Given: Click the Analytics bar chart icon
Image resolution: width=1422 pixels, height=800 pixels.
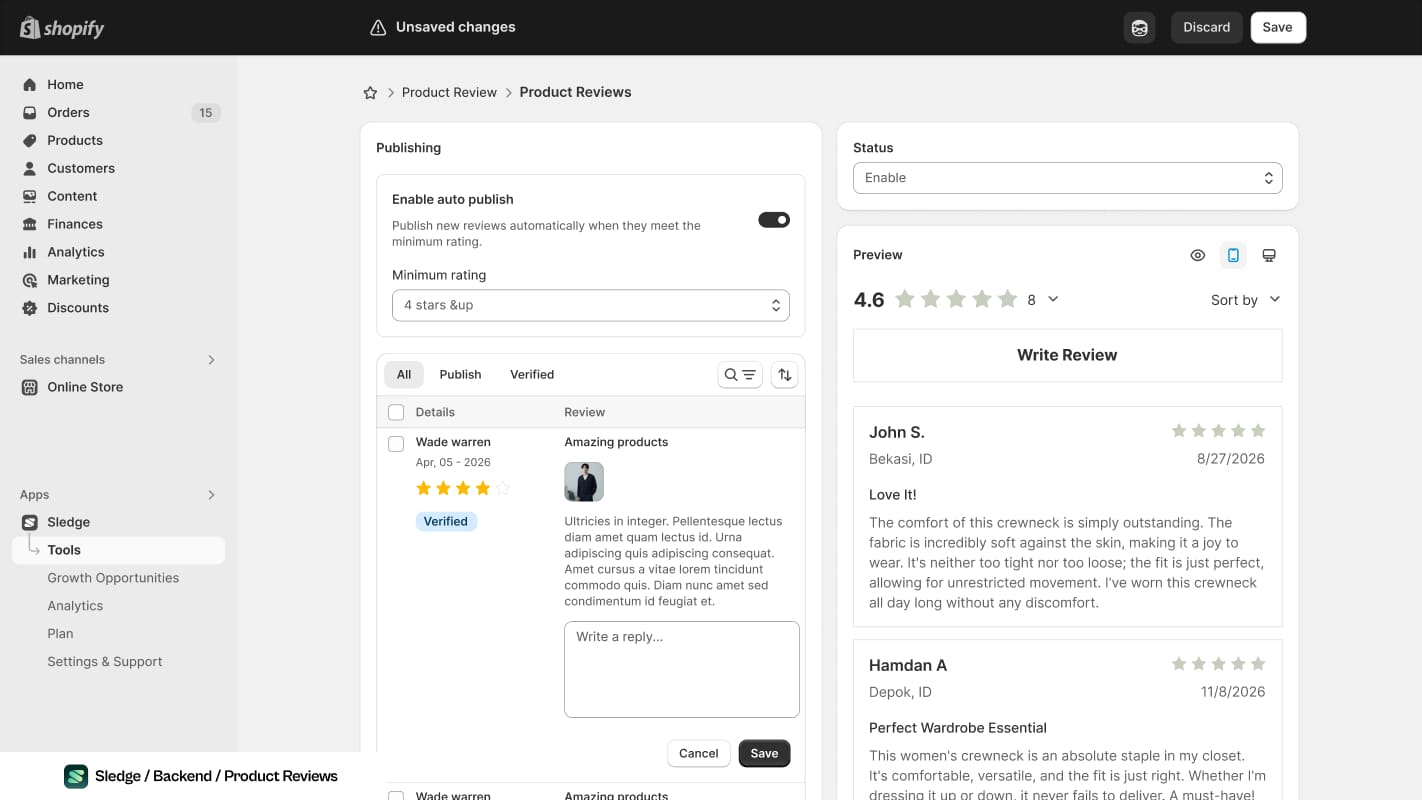Looking at the screenshot, I should (30, 253).
